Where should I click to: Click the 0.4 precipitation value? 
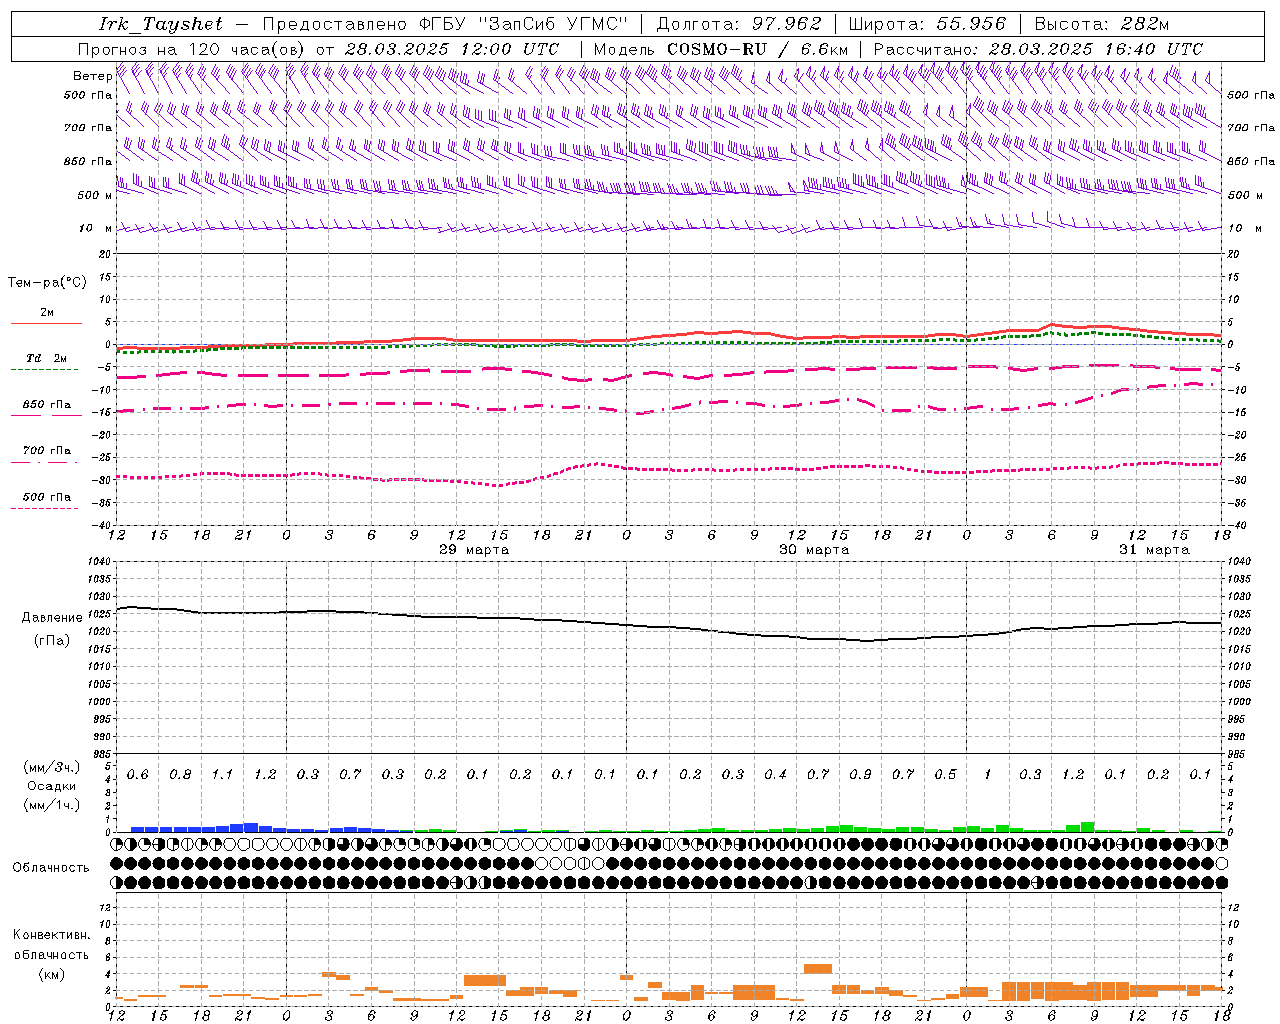click(x=775, y=775)
